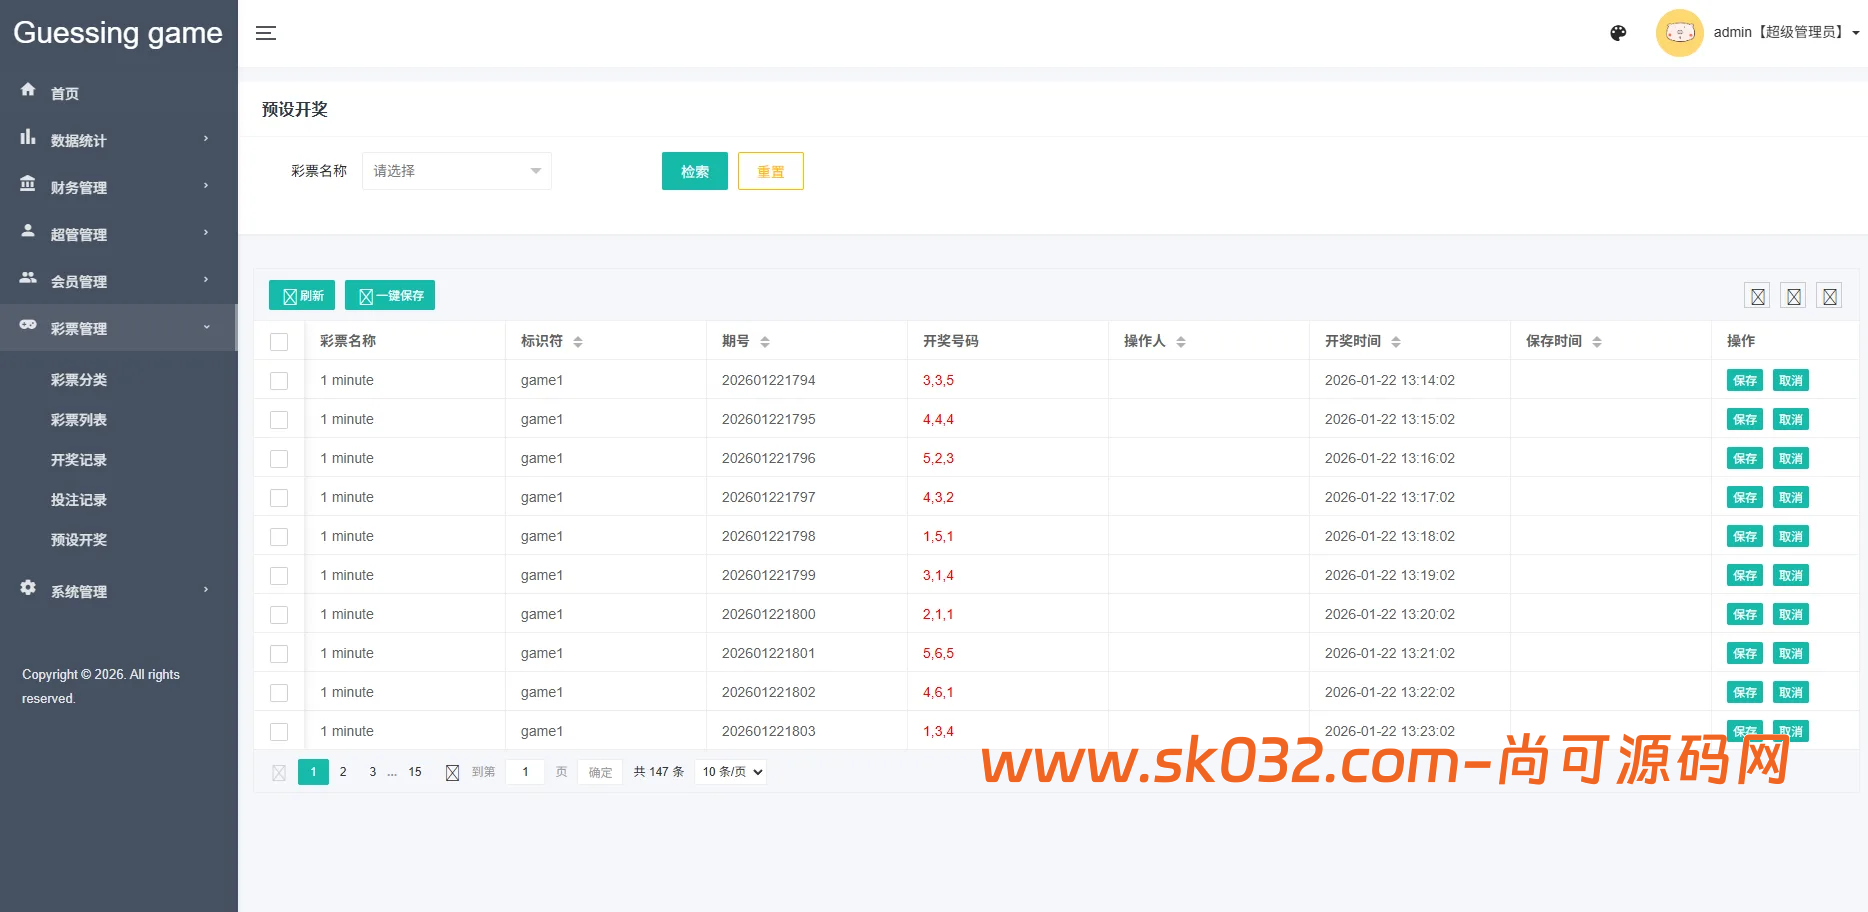Check the row for period 202601221794
This screenshot has height=912, width=1868.
point(279,381)
